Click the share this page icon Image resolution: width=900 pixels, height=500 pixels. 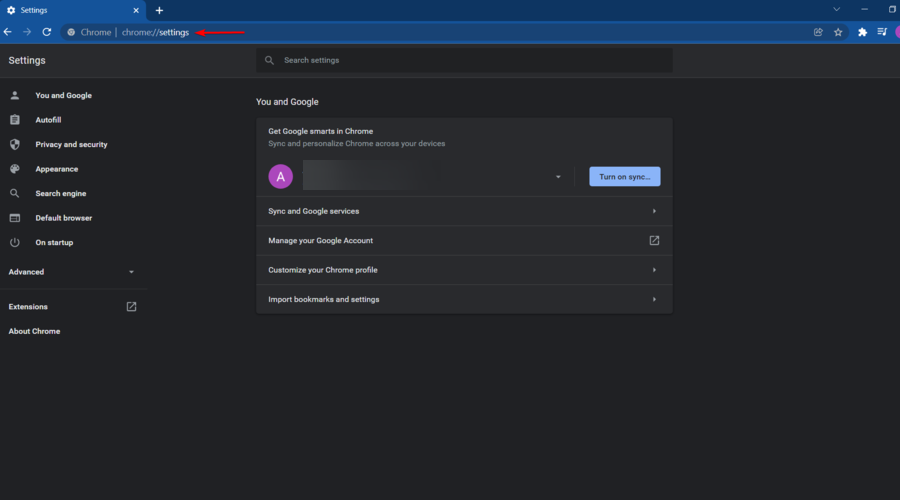pos(818,32)
